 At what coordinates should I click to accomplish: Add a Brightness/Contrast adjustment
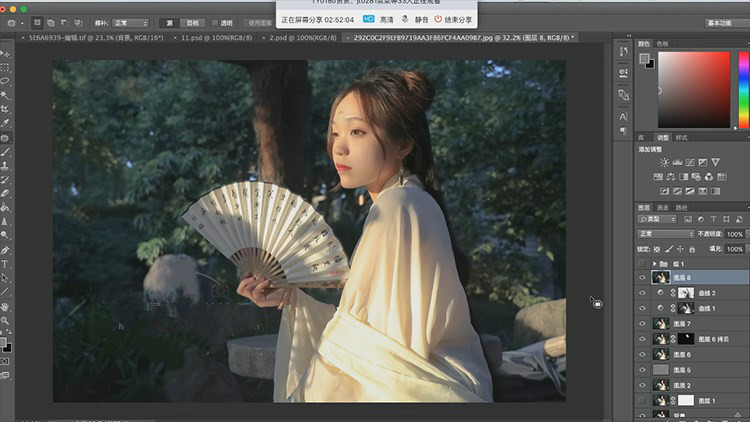coord(664,162)
